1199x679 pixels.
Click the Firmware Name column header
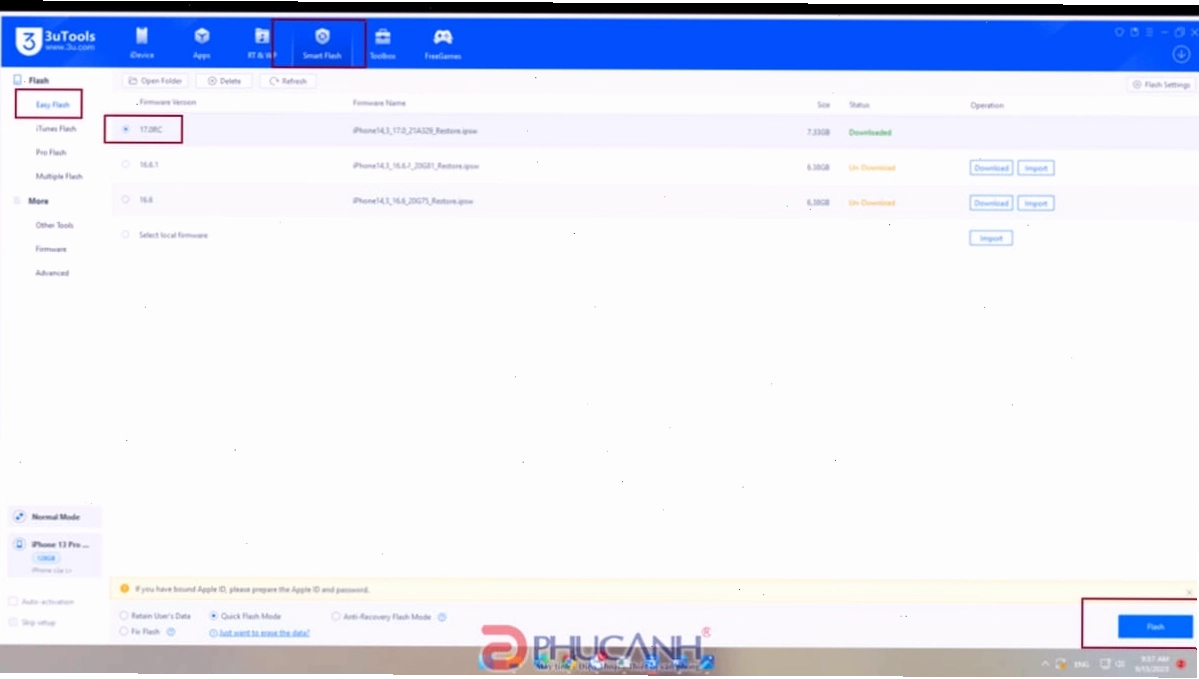click(379, 102)
